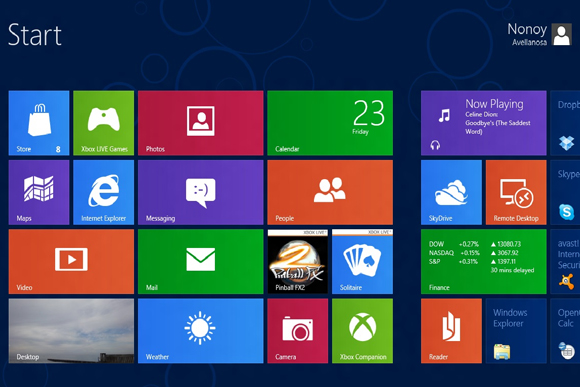The image size is (580, 387).
Task: Launch the Remote Desktop tile
Action: tap(516, 192)
